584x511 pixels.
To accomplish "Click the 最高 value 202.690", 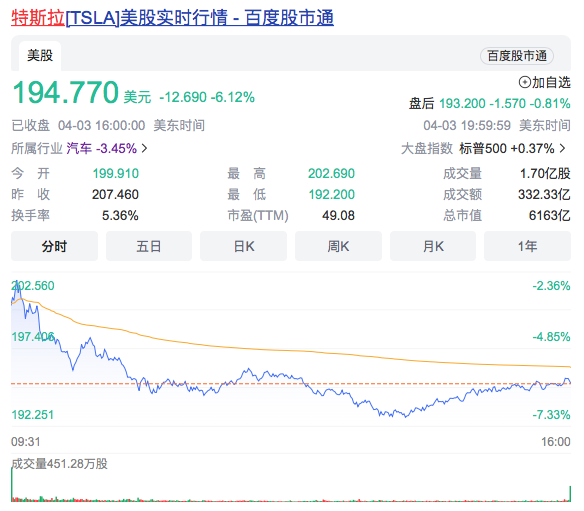I will pyautogui.click(x=331, y=174).
